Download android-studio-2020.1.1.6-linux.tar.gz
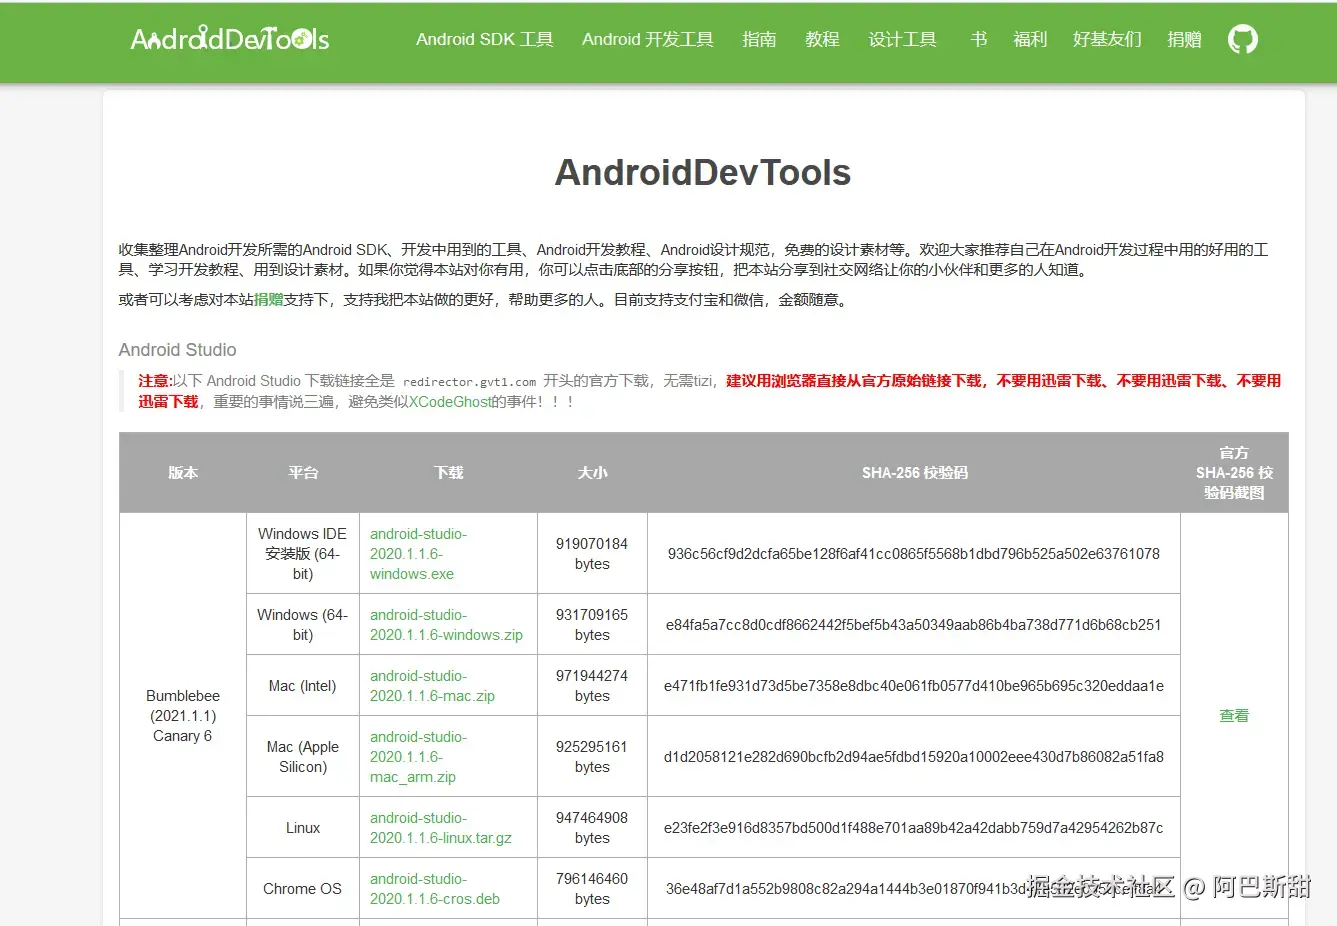The image size is (1337, 926). [x=441, y=828]
